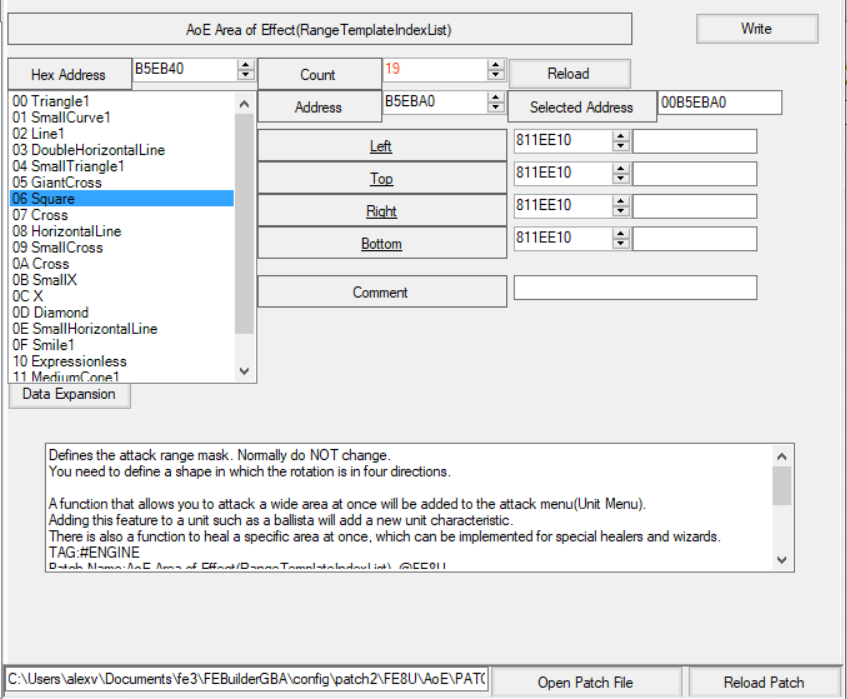Screen dimensions: 847x699
Task: Select 10 Expressionless list entry
Action: coord(122,361)
